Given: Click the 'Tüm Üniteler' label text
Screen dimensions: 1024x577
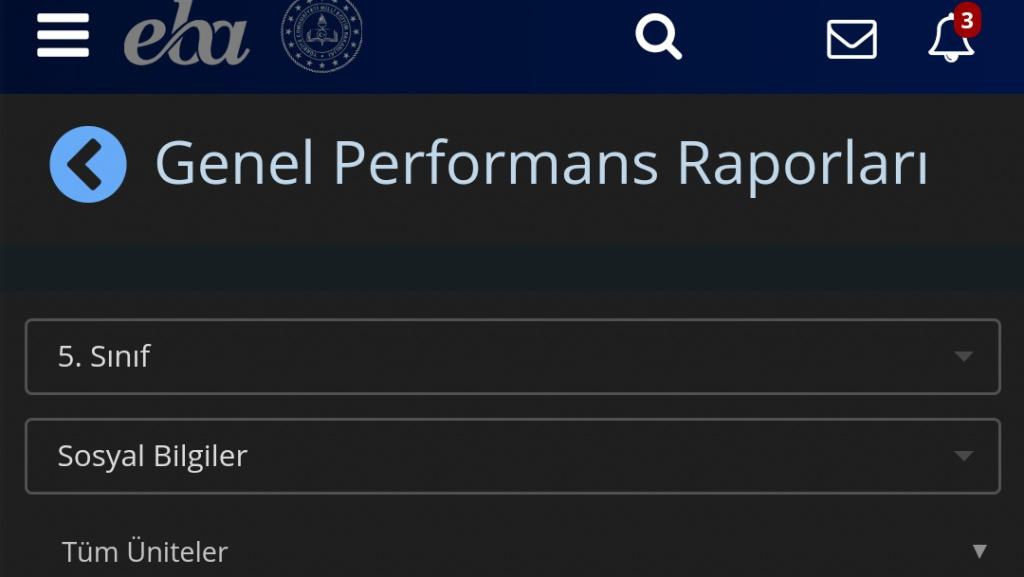Looking at the screenshot, I should [x=144, y=552].
